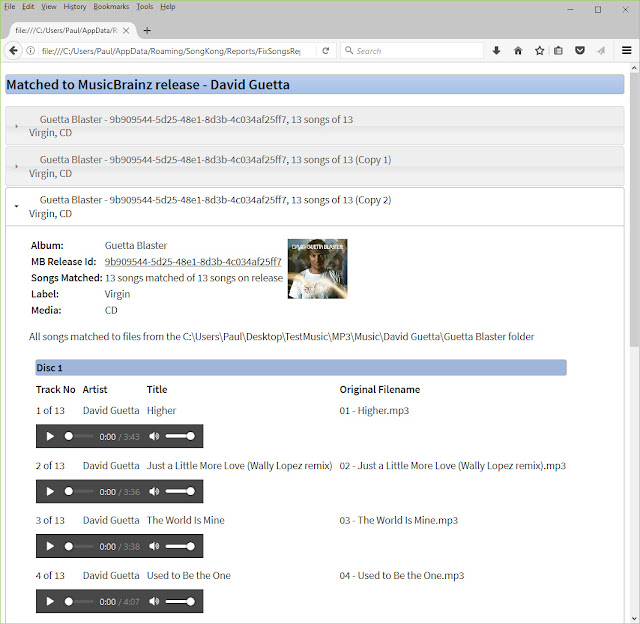Bookmark this page with the star icon
The image size is (640, 624).
[540, 51]
